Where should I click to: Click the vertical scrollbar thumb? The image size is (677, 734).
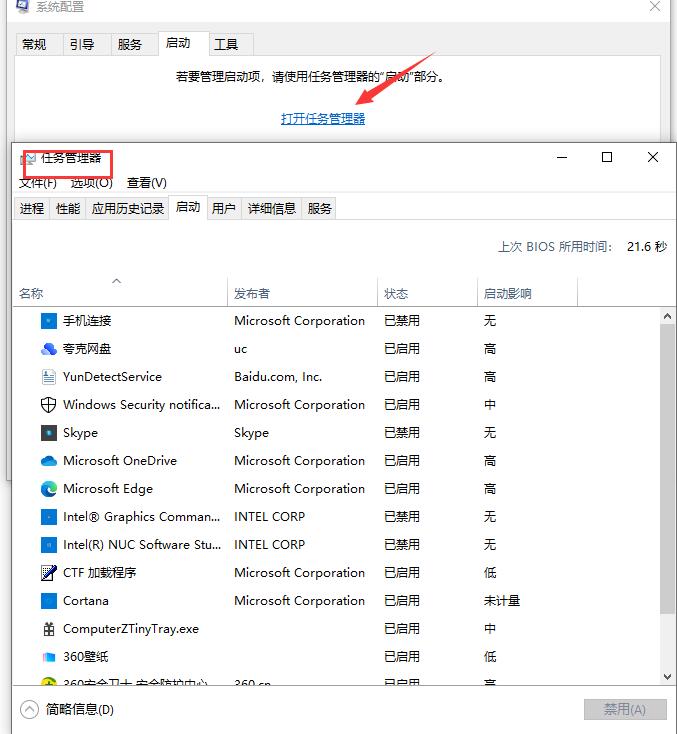[x=667, y=468]
